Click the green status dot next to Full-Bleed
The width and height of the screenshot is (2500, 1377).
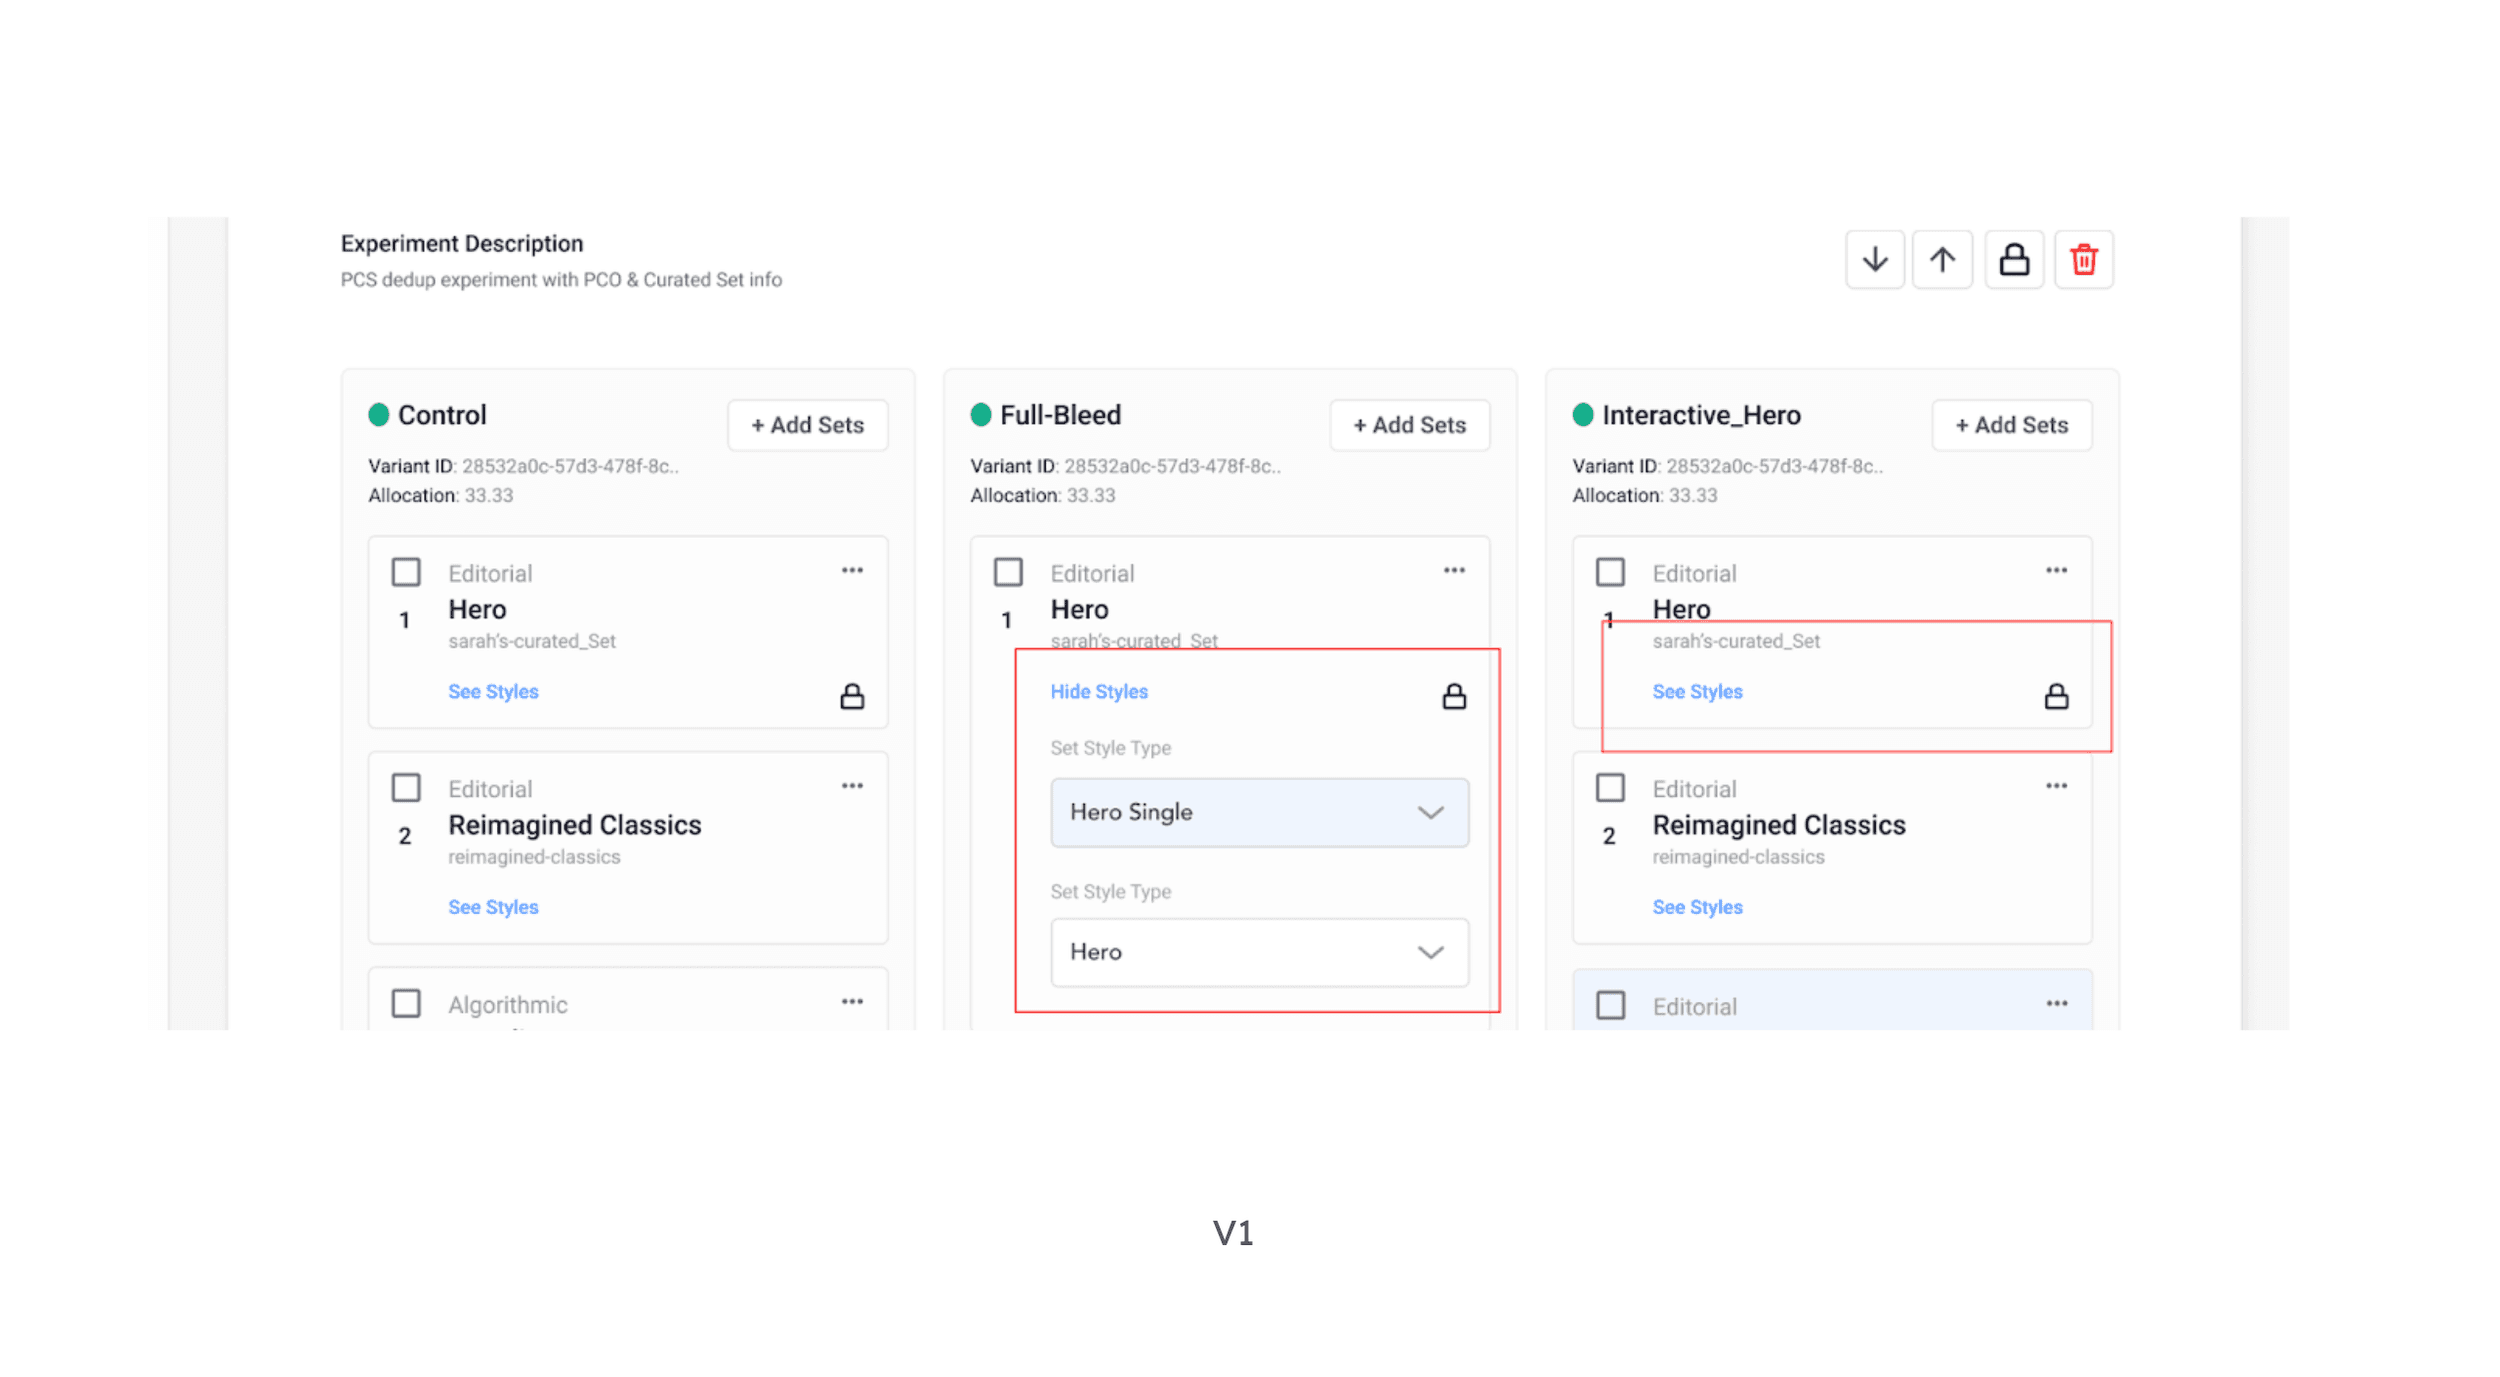pos(982,414)
